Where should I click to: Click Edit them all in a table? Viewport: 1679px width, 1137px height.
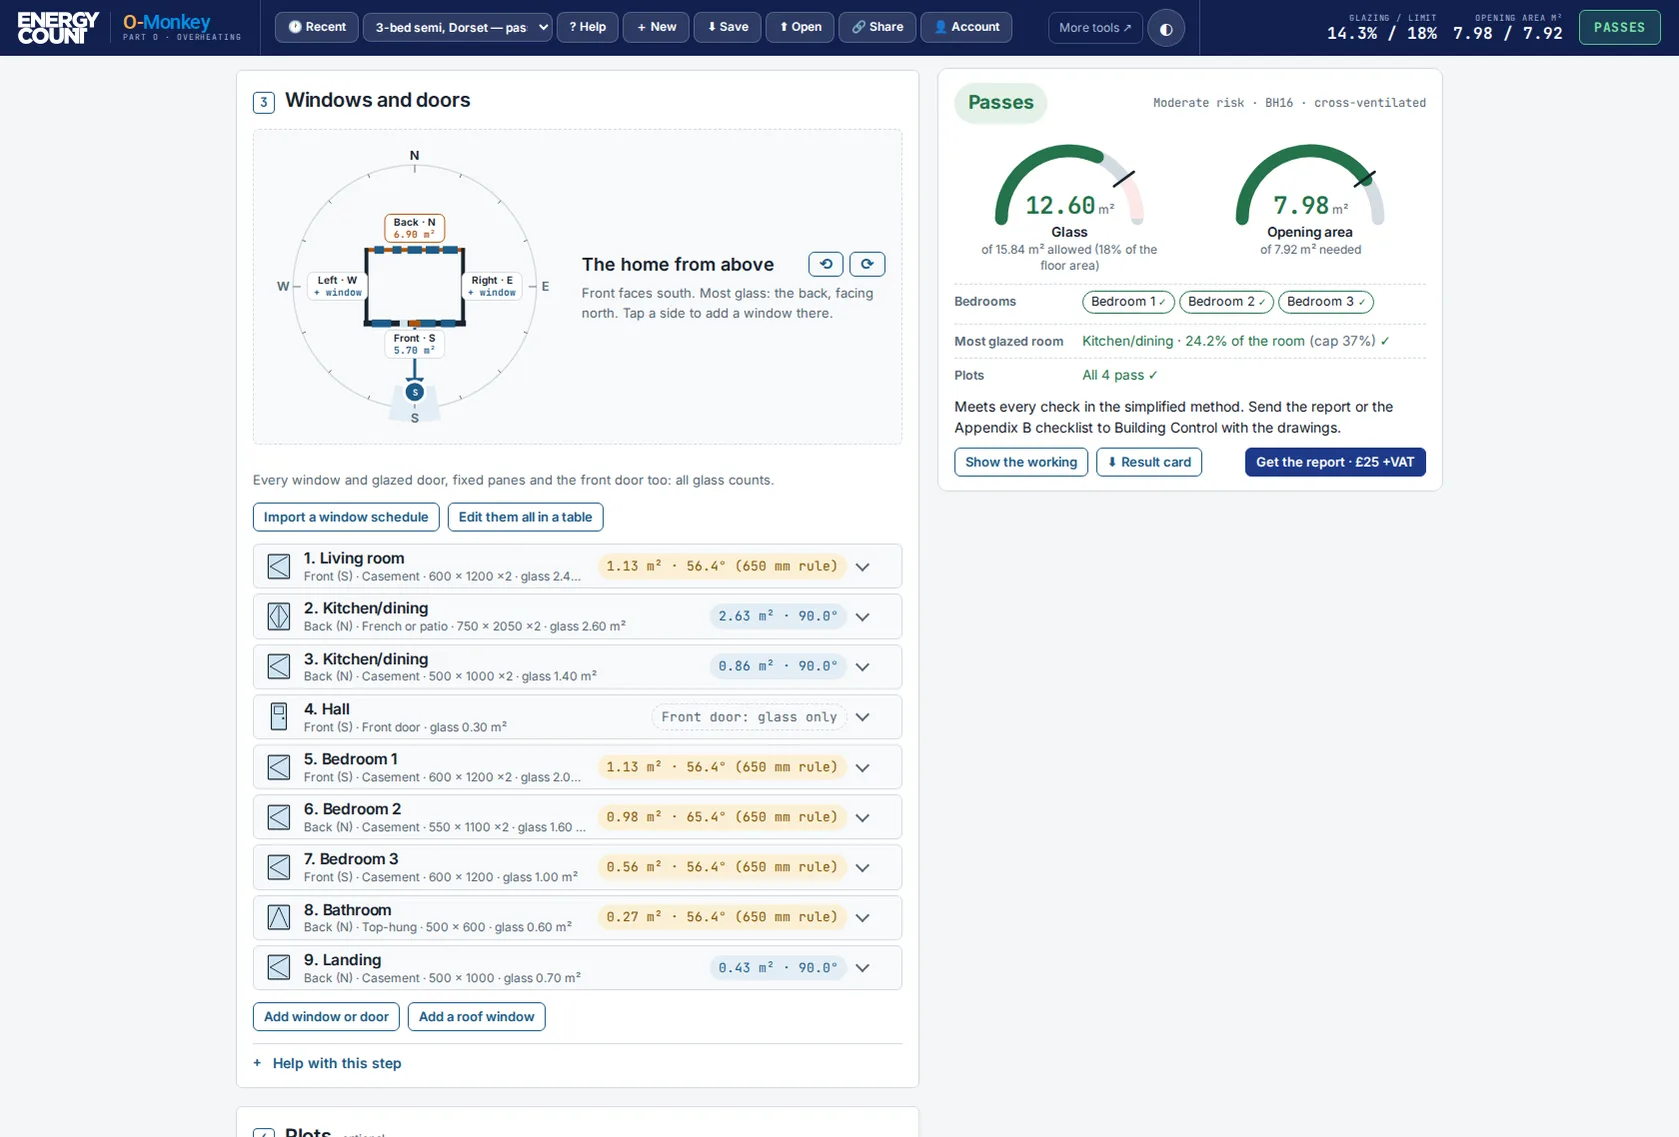(525, 517)
